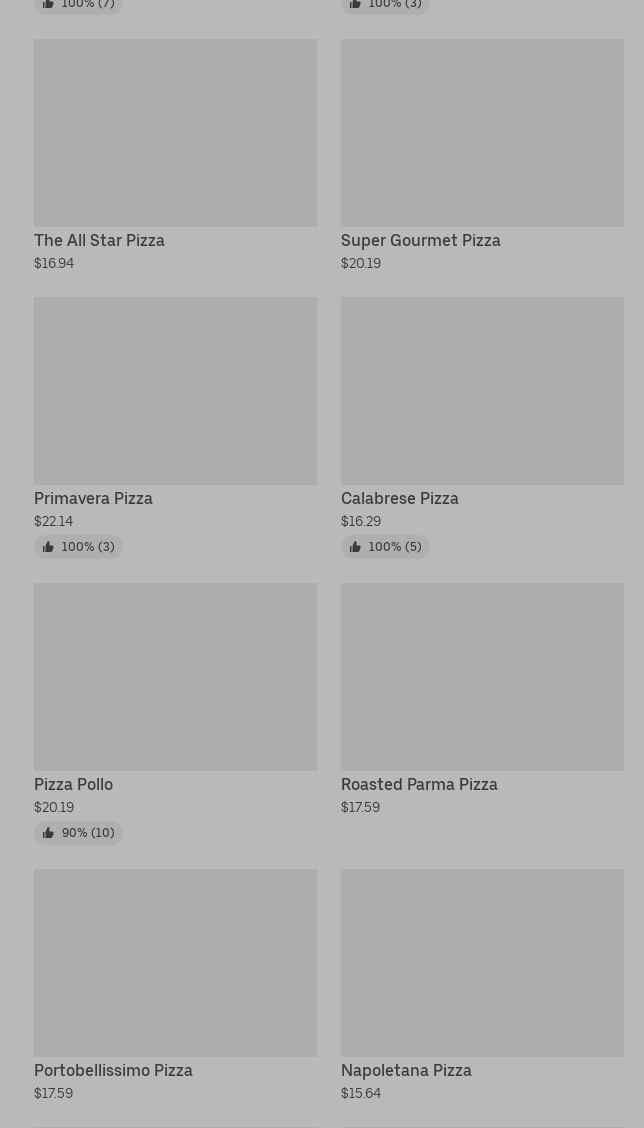This screenshot has width=644, height=1128.
Task: Open The All Star Pizza image
Action: [175, 133]
